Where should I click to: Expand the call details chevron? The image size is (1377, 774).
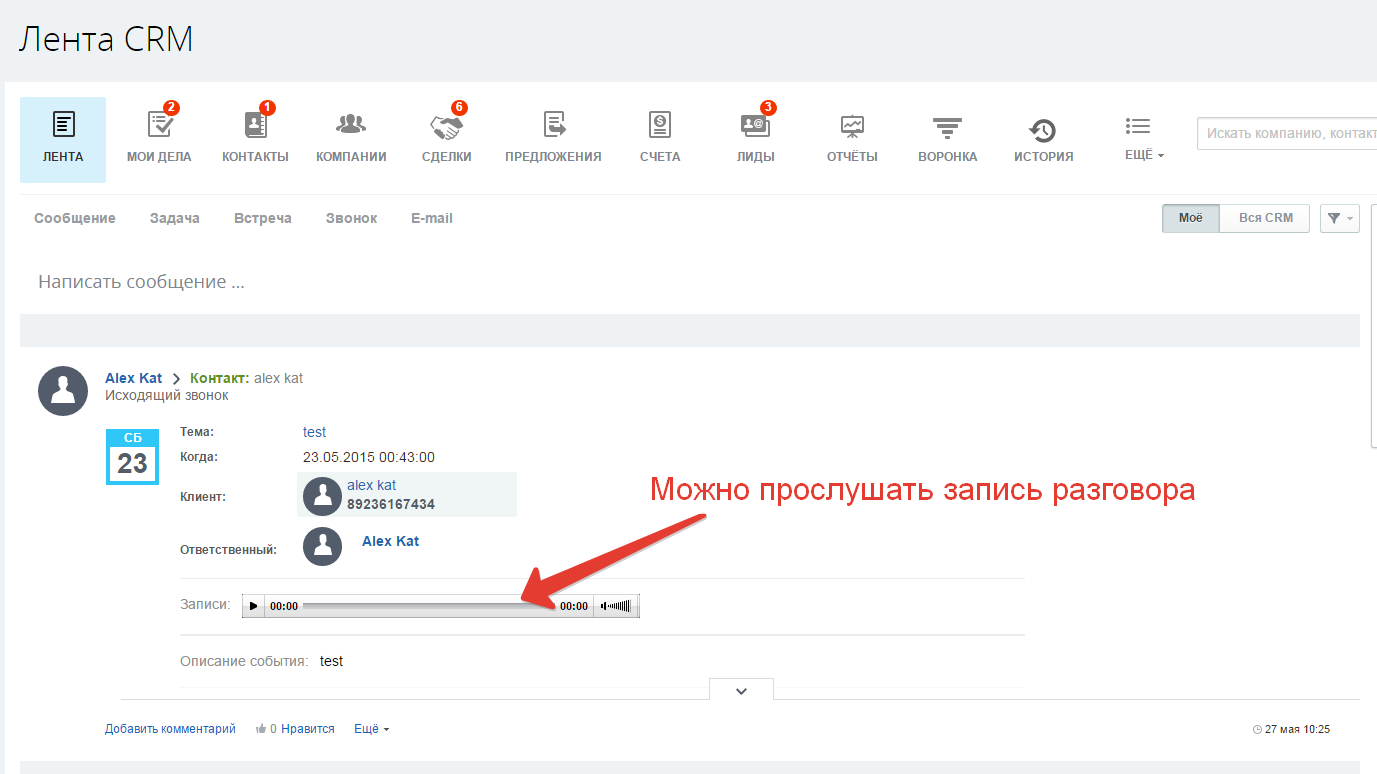[x=741, y=690]
